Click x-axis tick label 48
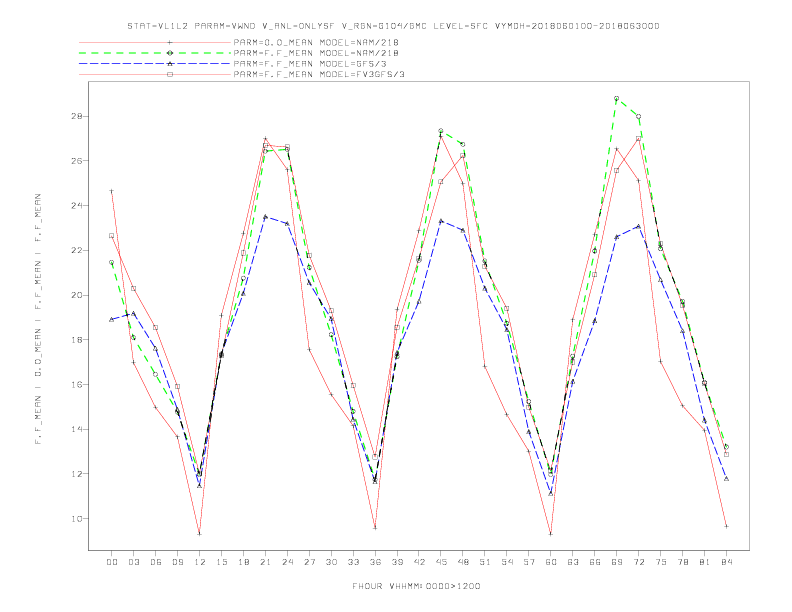The height and width of the screenshot is (612, 792). tap(463, 562)
